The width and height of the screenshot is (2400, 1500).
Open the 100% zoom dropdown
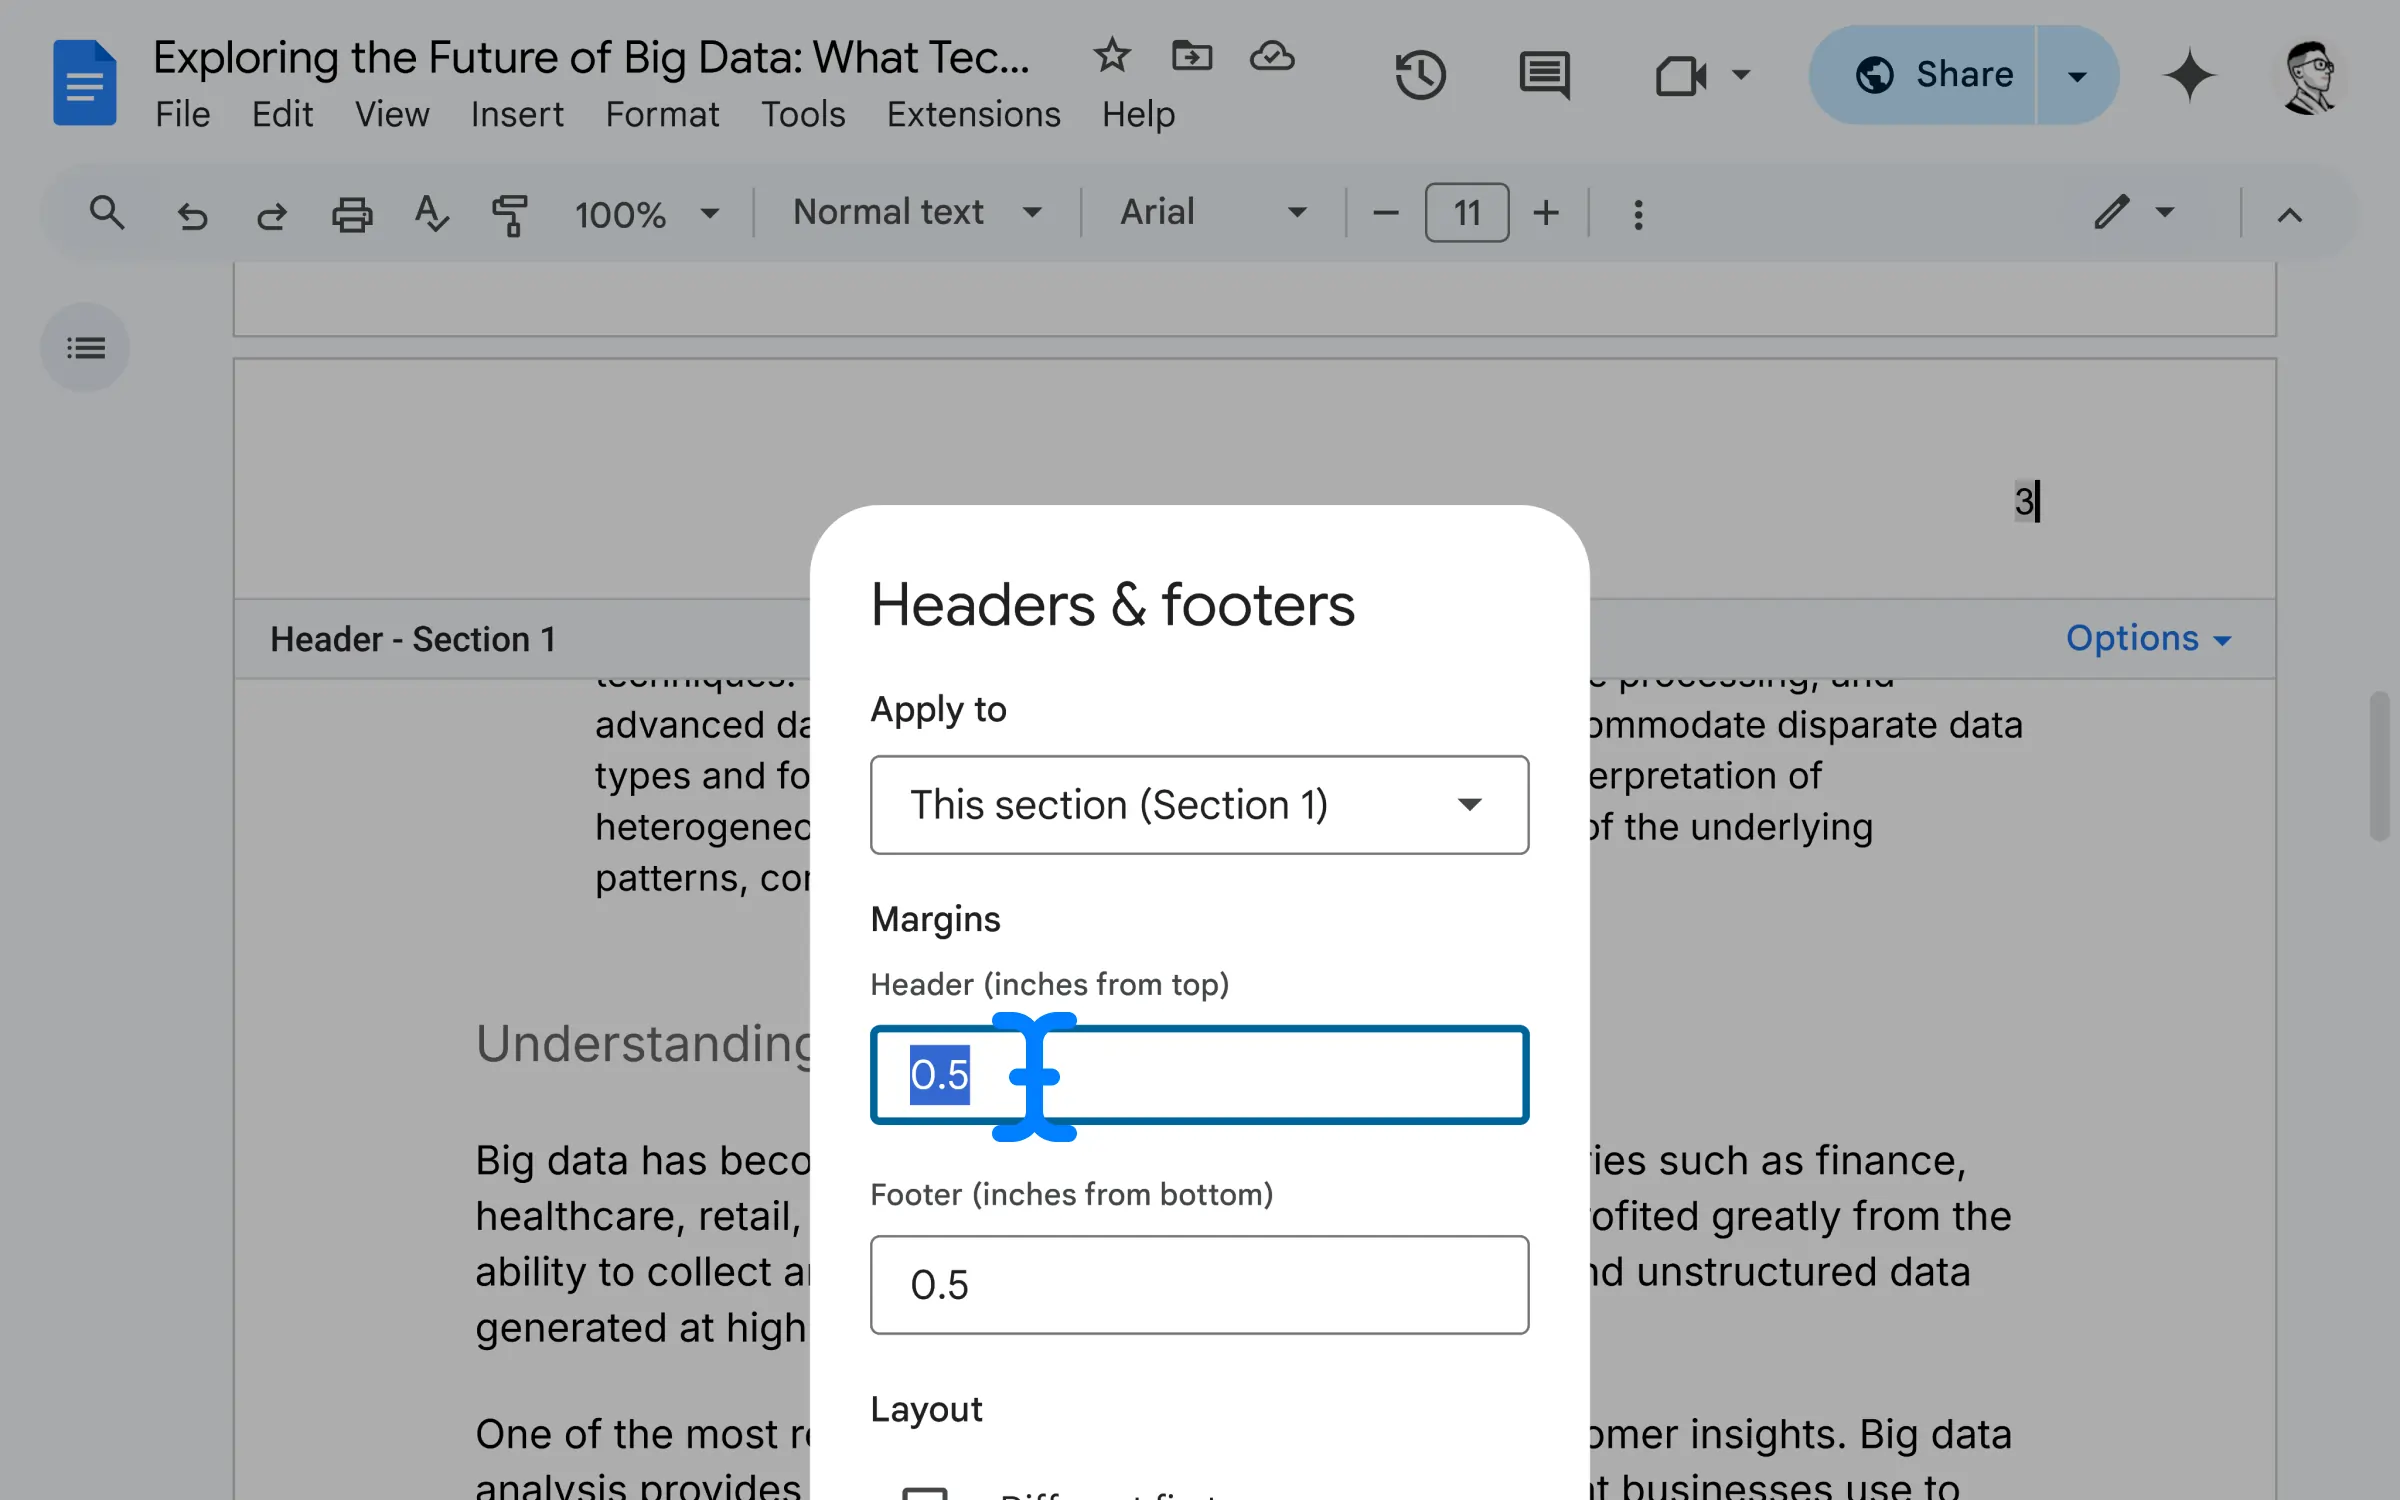click(646, 213)
